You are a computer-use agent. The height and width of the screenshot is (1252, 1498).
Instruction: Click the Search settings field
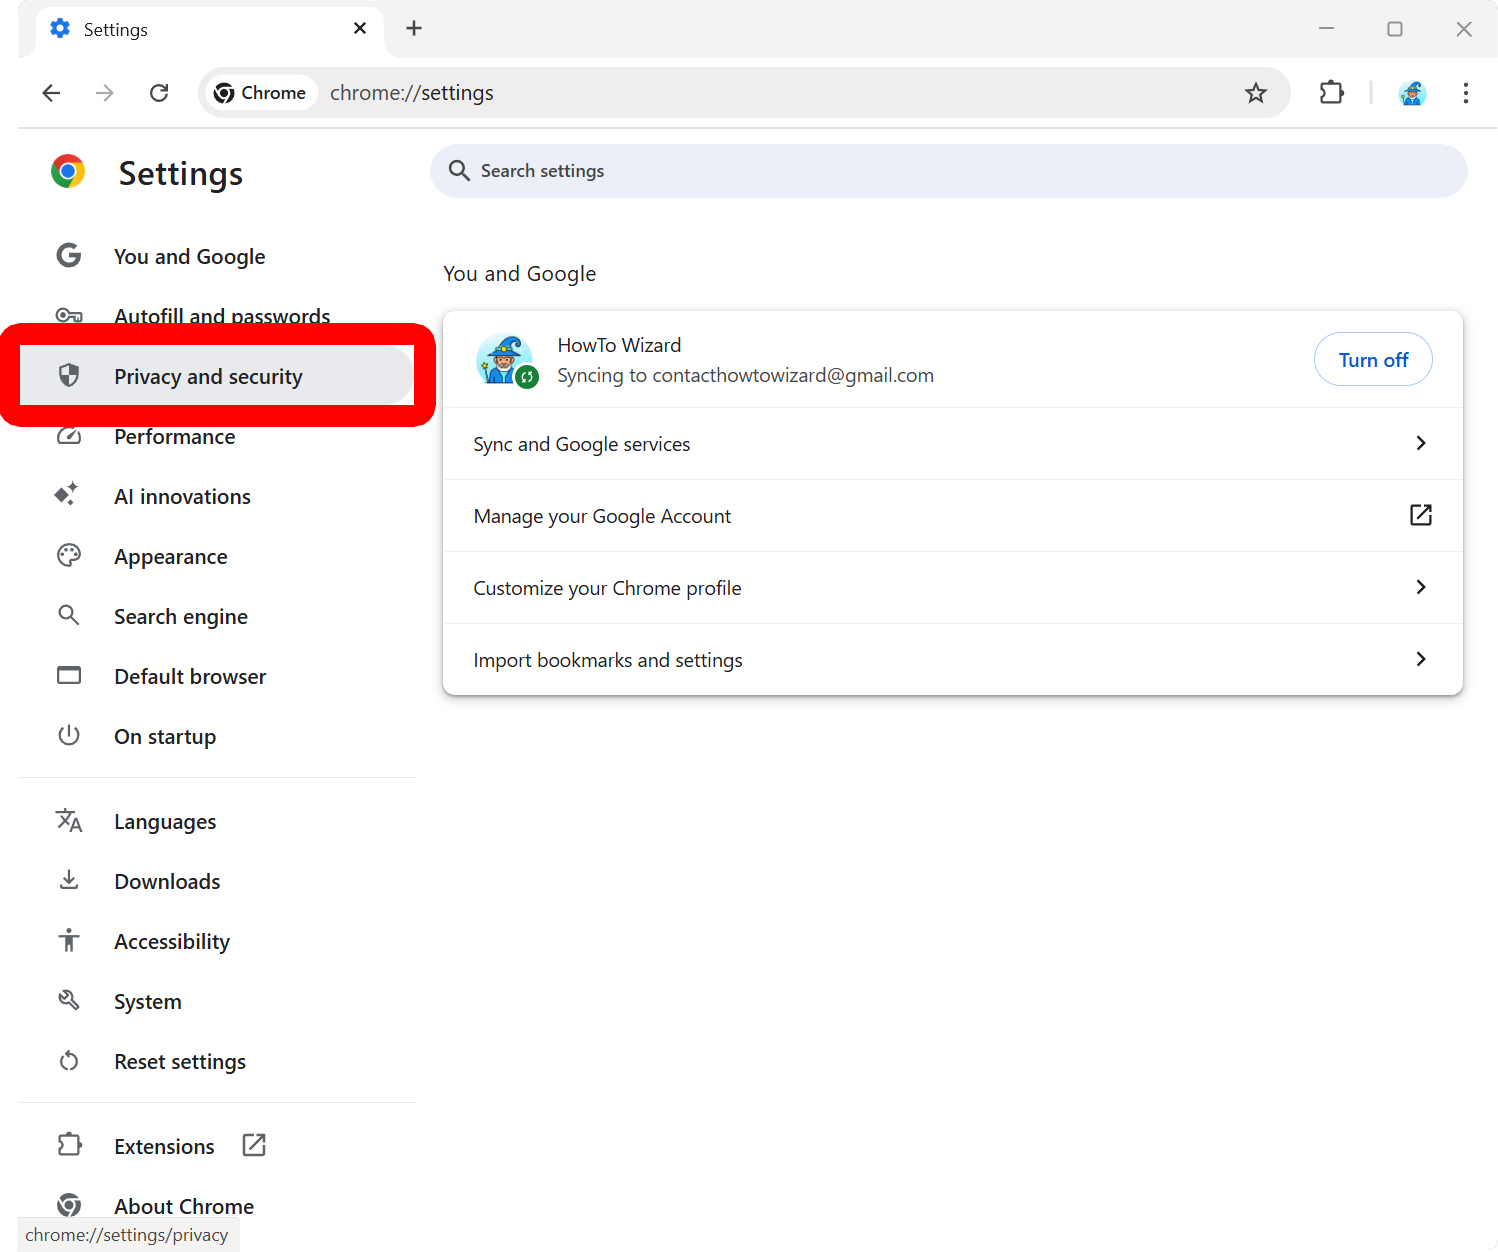[948, 171]
